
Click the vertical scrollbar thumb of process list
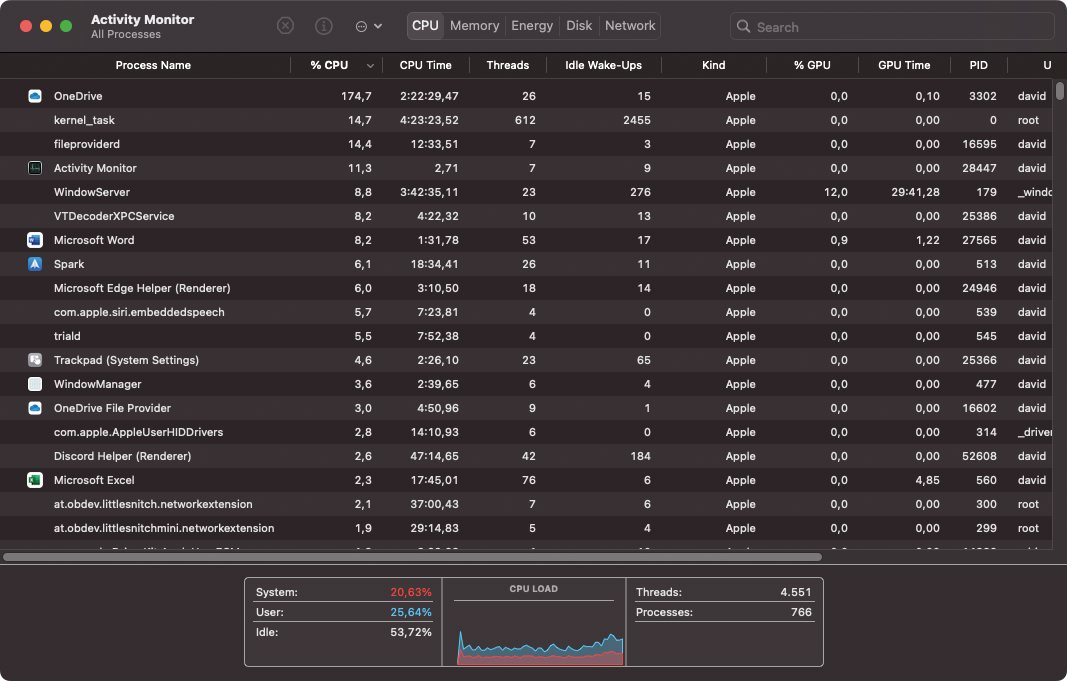tap(1060, 91)
